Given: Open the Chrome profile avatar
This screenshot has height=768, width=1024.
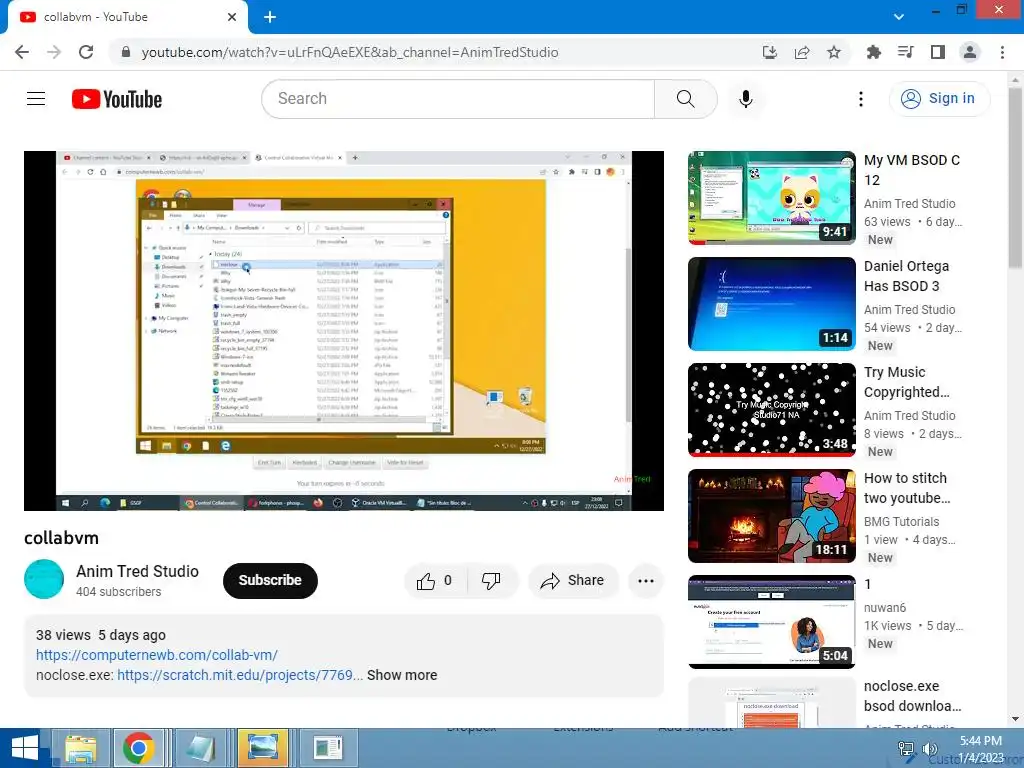Looking at the screenshot, I should (970, 52).
